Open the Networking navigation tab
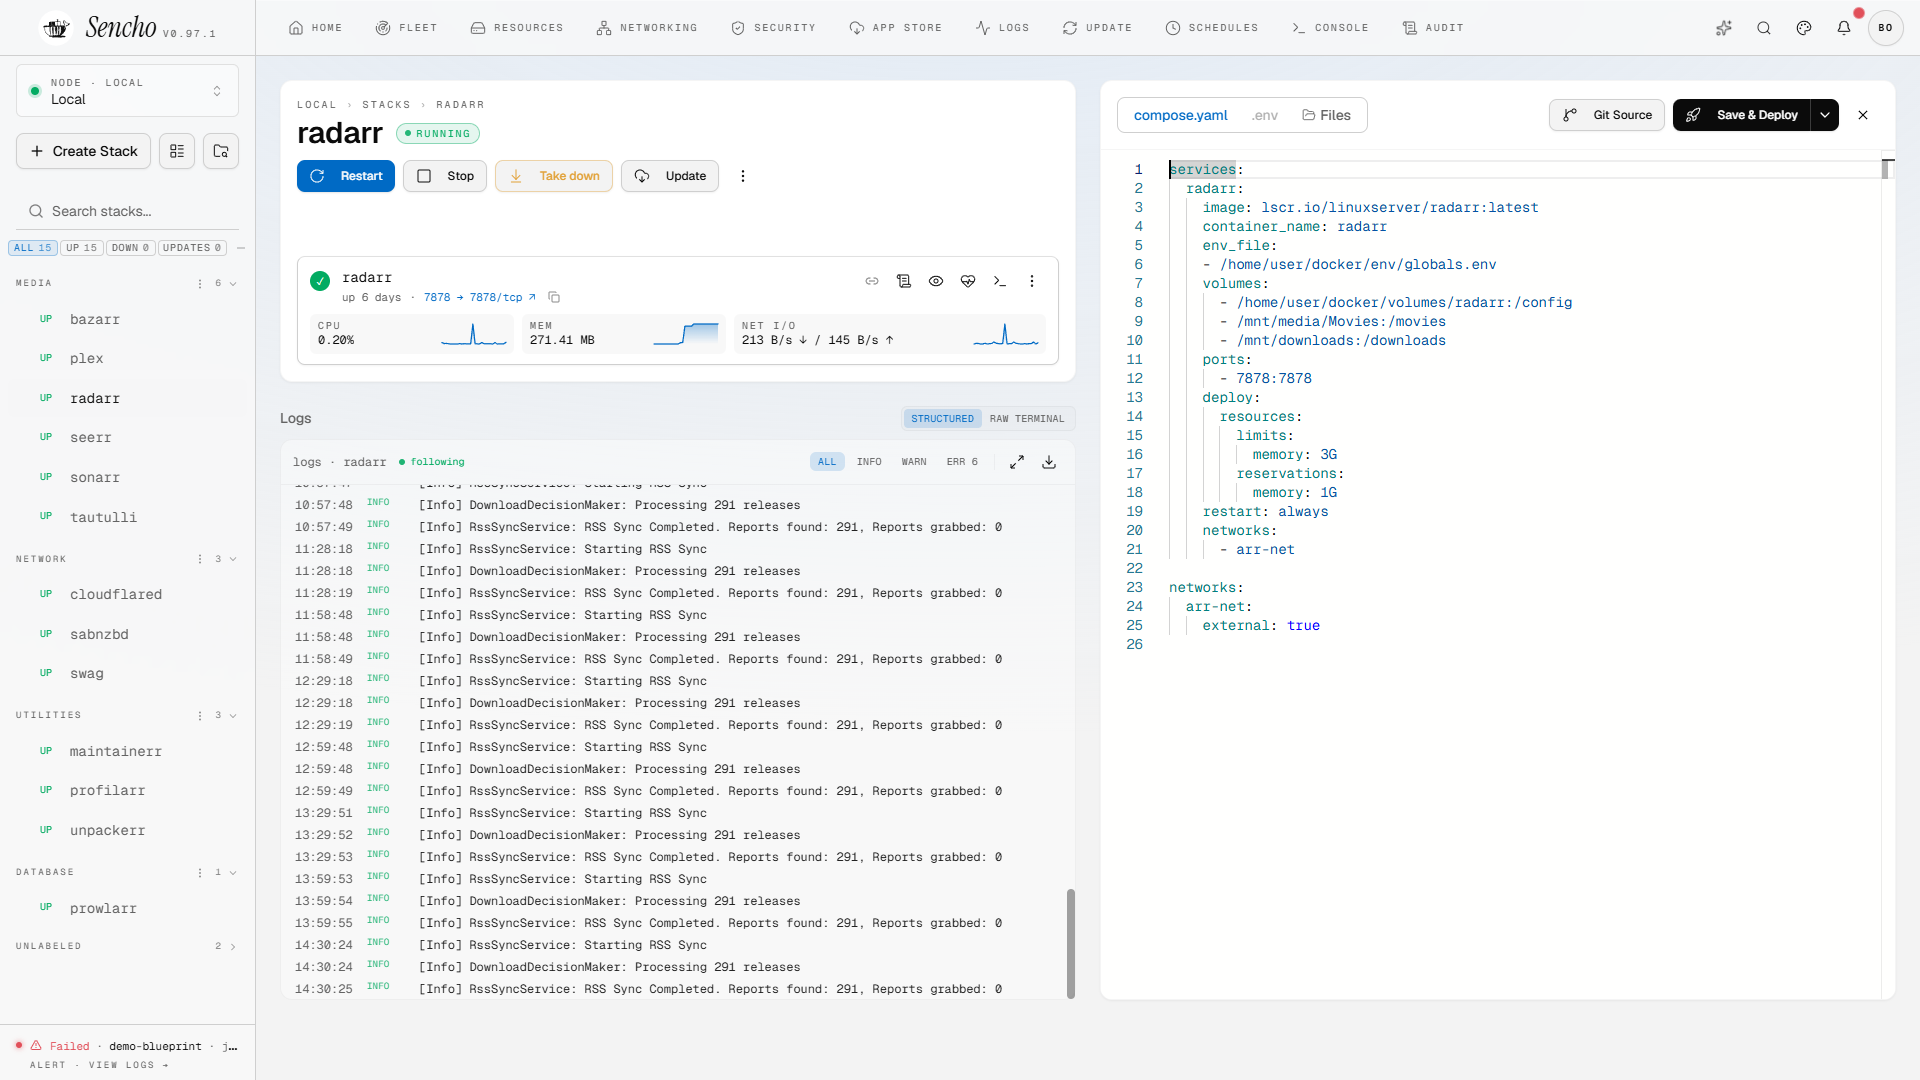 (x=646, y=28)
